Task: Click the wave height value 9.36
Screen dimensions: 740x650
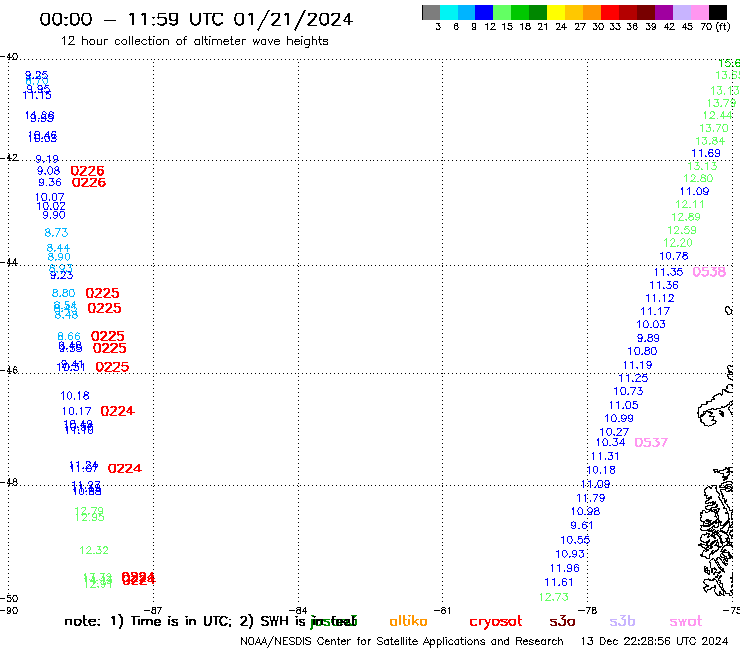Action: [50, 182]
